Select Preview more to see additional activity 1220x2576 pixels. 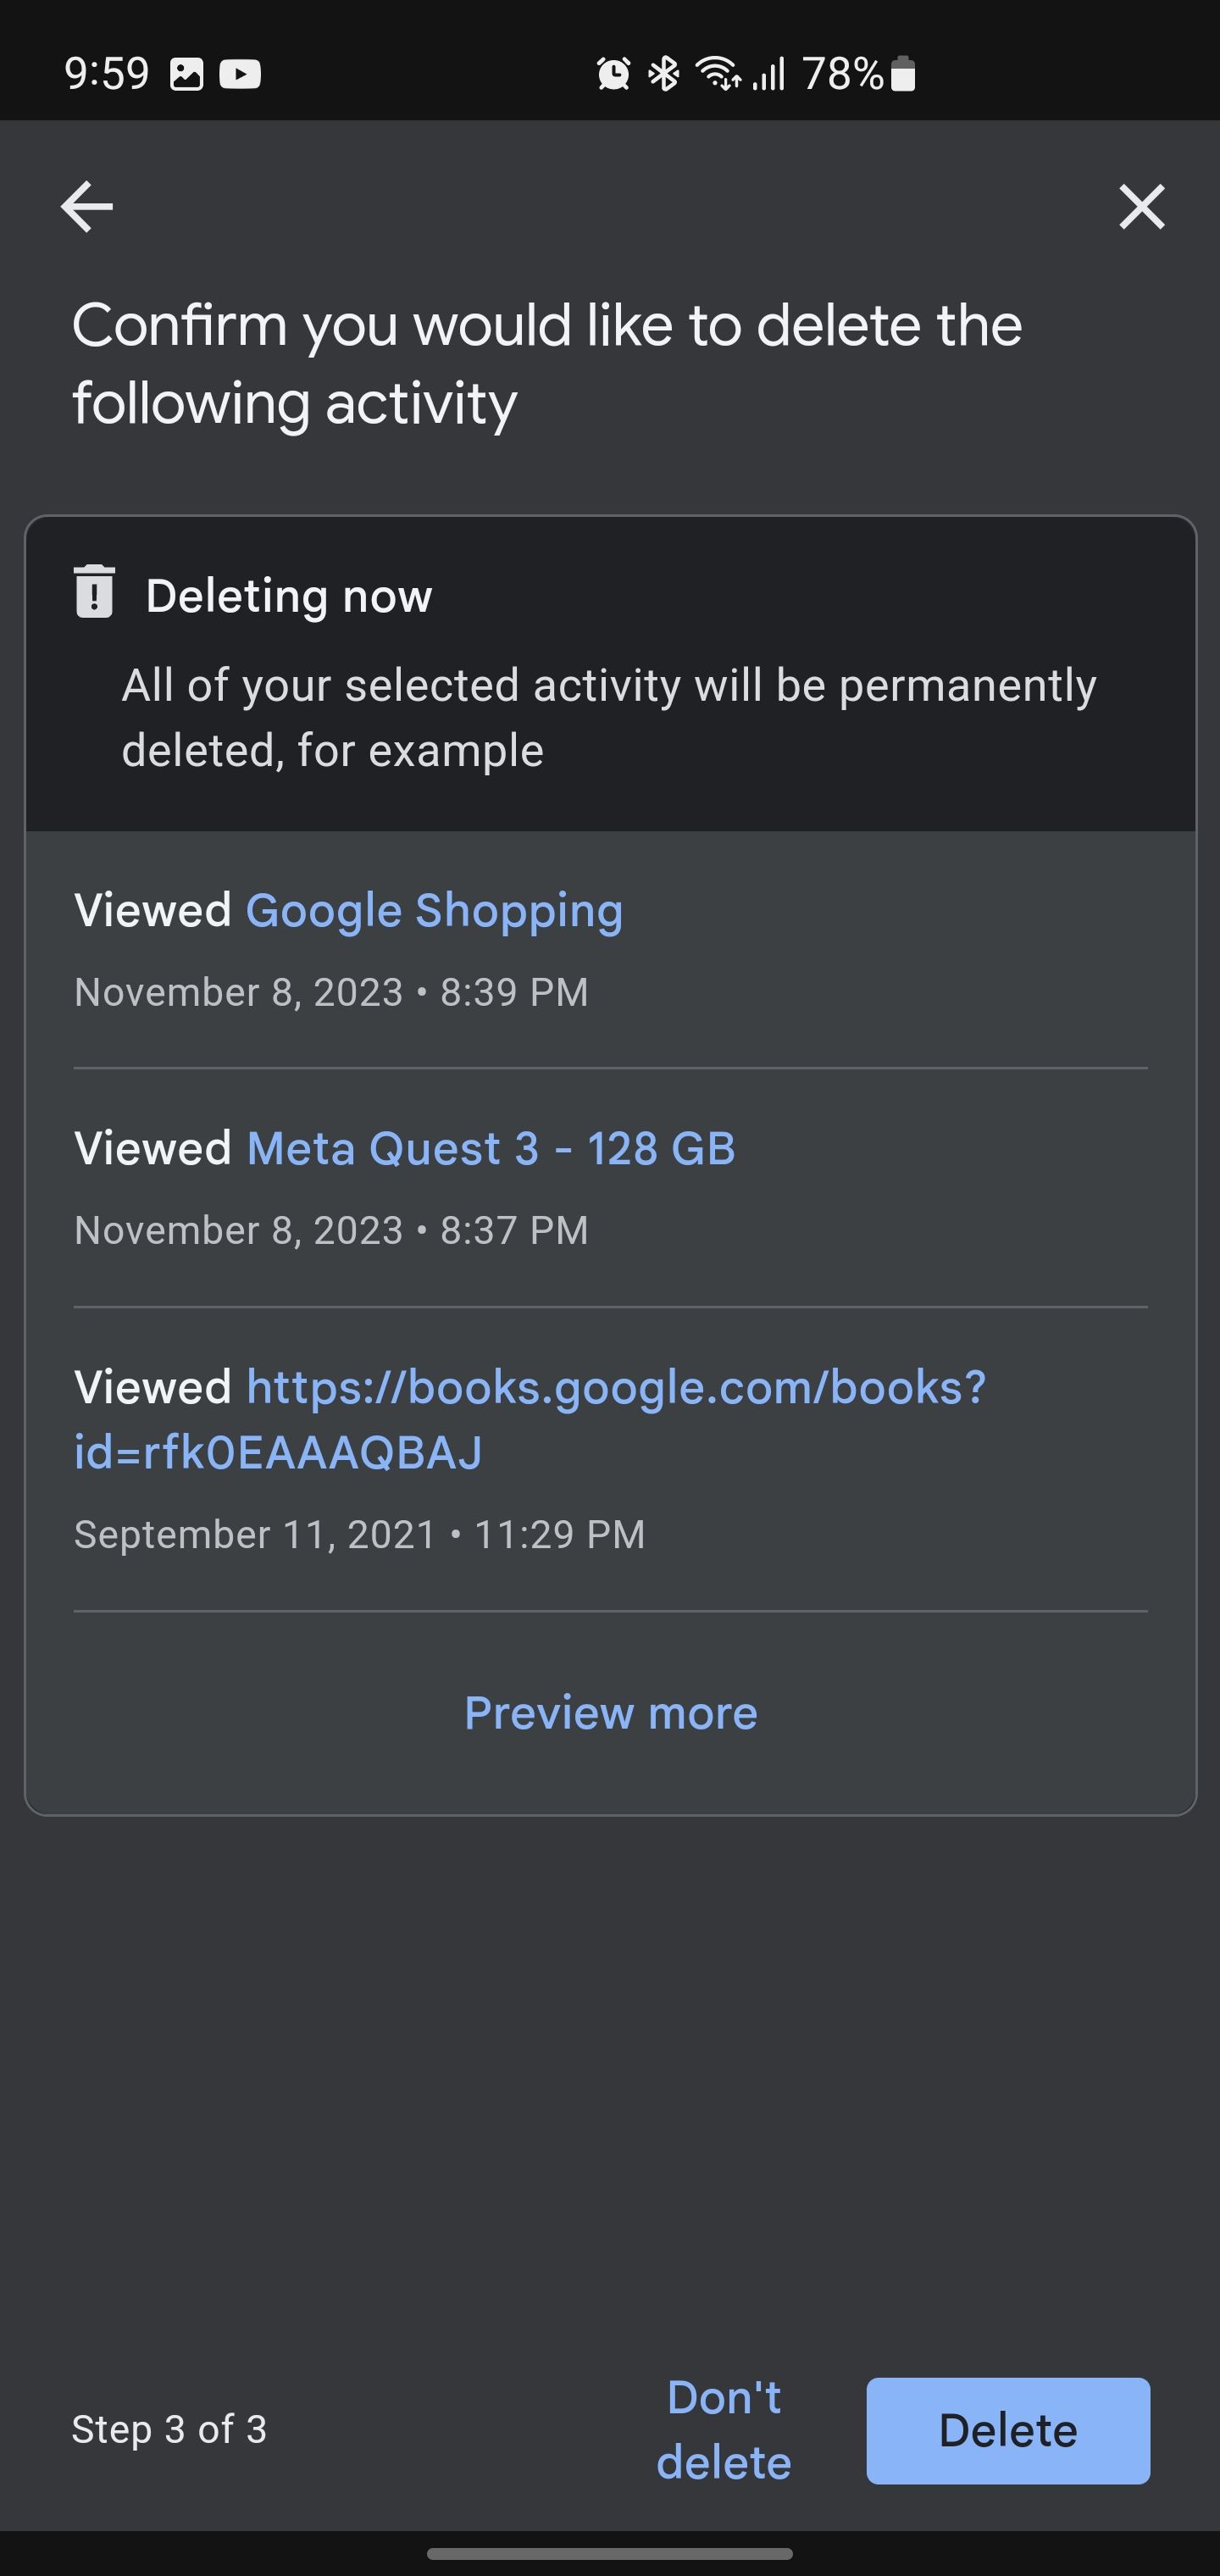610,1712
